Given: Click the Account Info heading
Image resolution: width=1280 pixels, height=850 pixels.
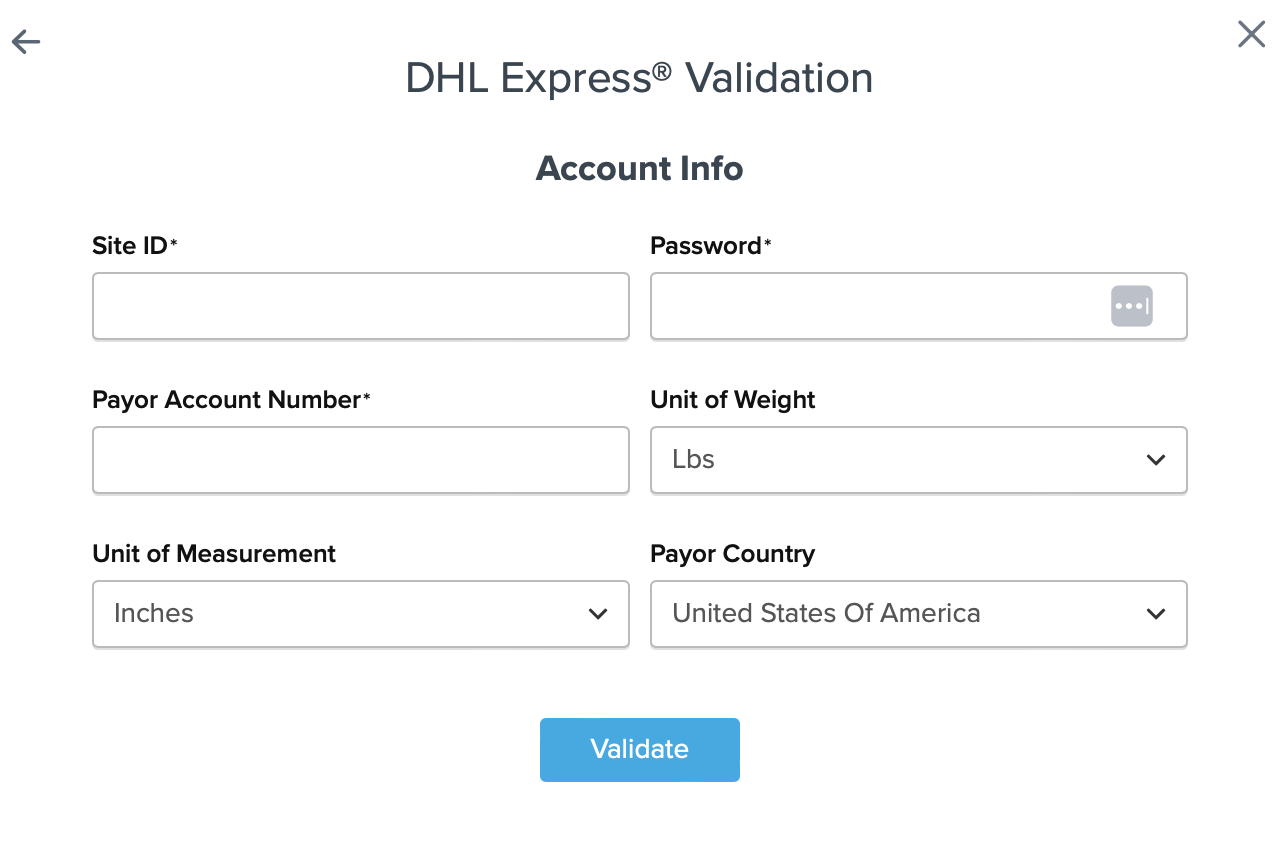Looking at the screenshot, I should [x=639, y=168].
